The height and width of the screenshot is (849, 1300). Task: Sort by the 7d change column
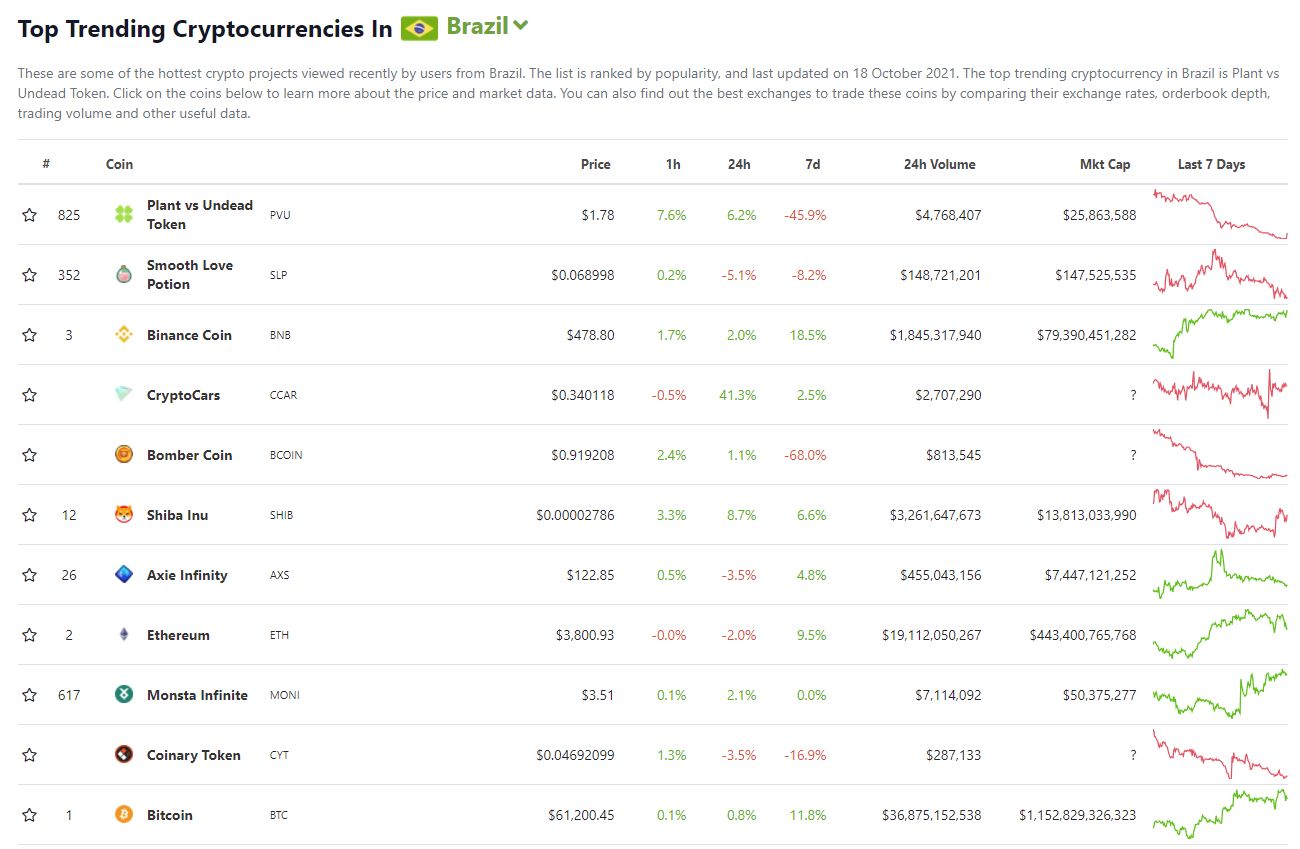812,164
